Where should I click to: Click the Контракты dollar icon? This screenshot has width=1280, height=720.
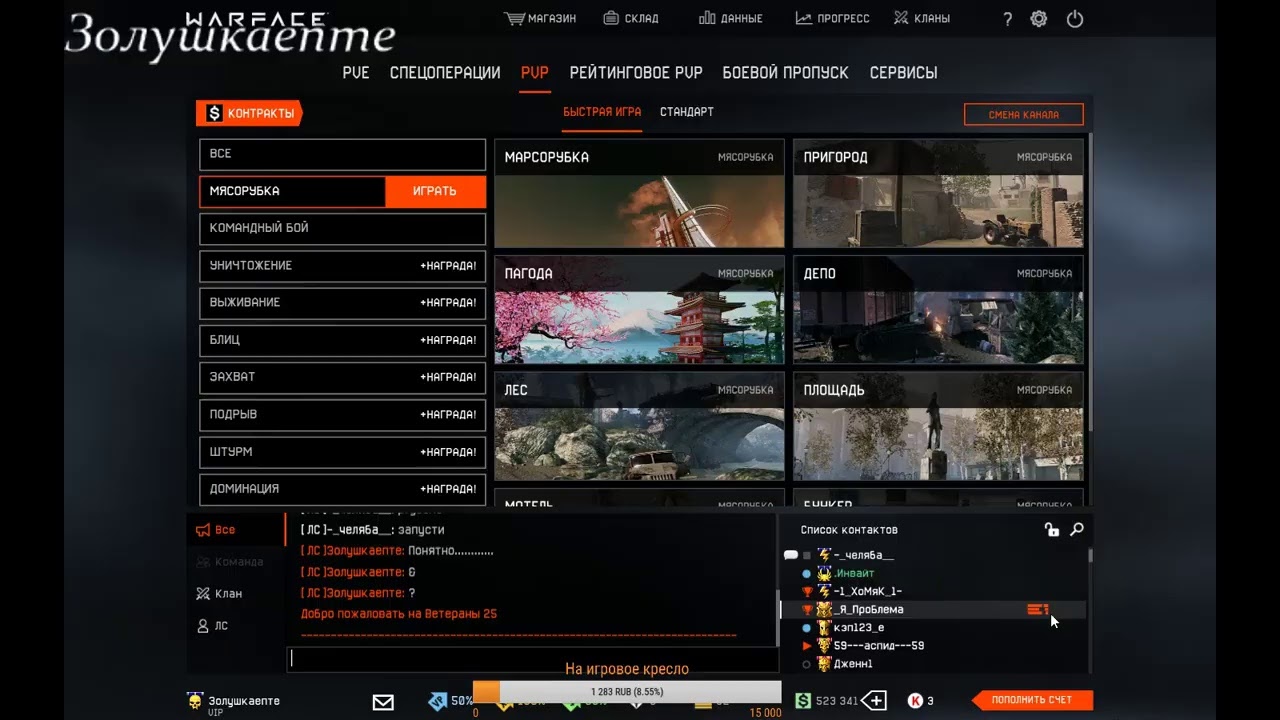(x=214, y=113)
